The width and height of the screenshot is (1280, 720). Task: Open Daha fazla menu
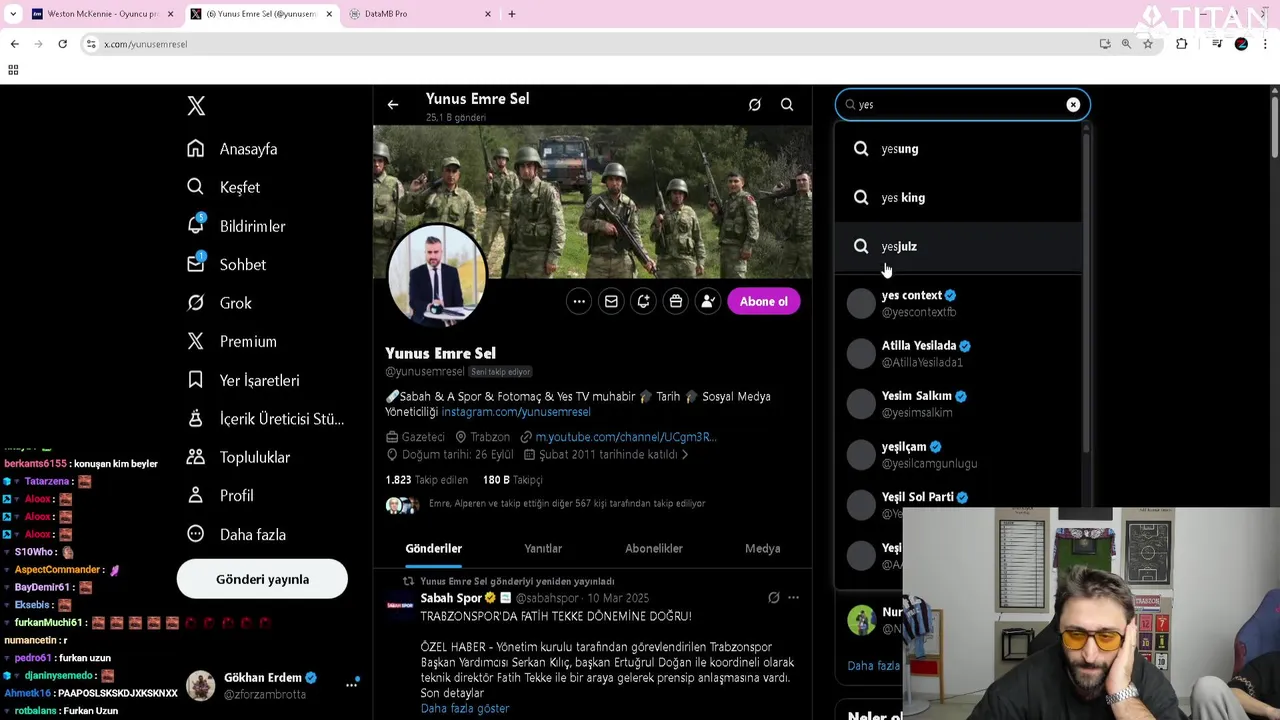click(x=236, y=534)
